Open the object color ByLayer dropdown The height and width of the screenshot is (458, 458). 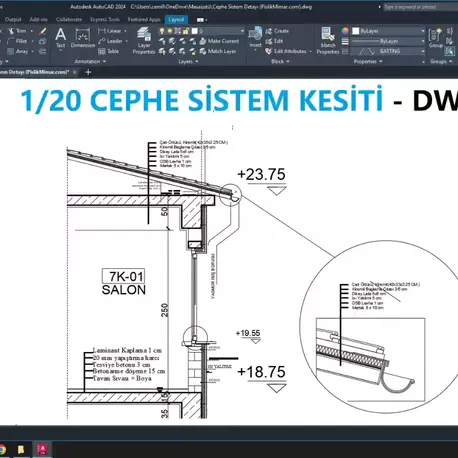tap(423, 31)
